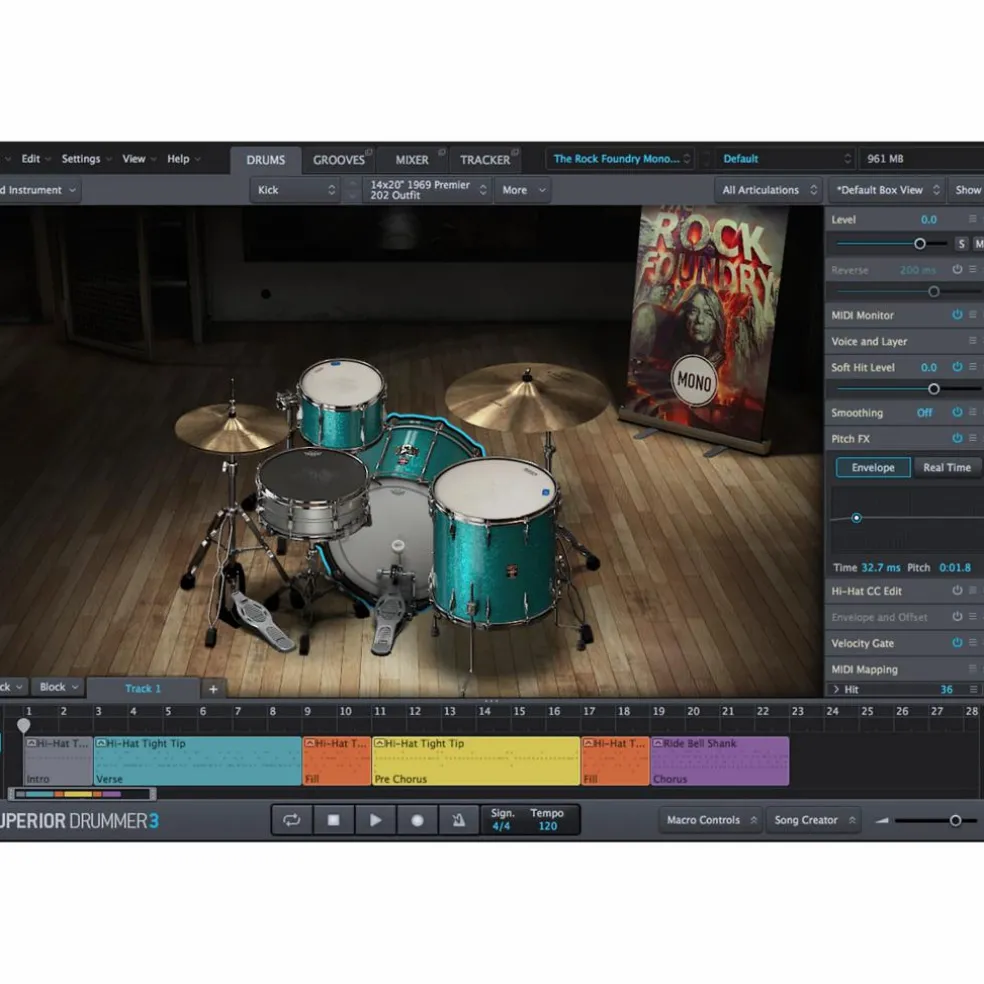This screenshot has height=984, width=984.
Task: Pop out the TRACKER tab window icon
Action: 515,152
